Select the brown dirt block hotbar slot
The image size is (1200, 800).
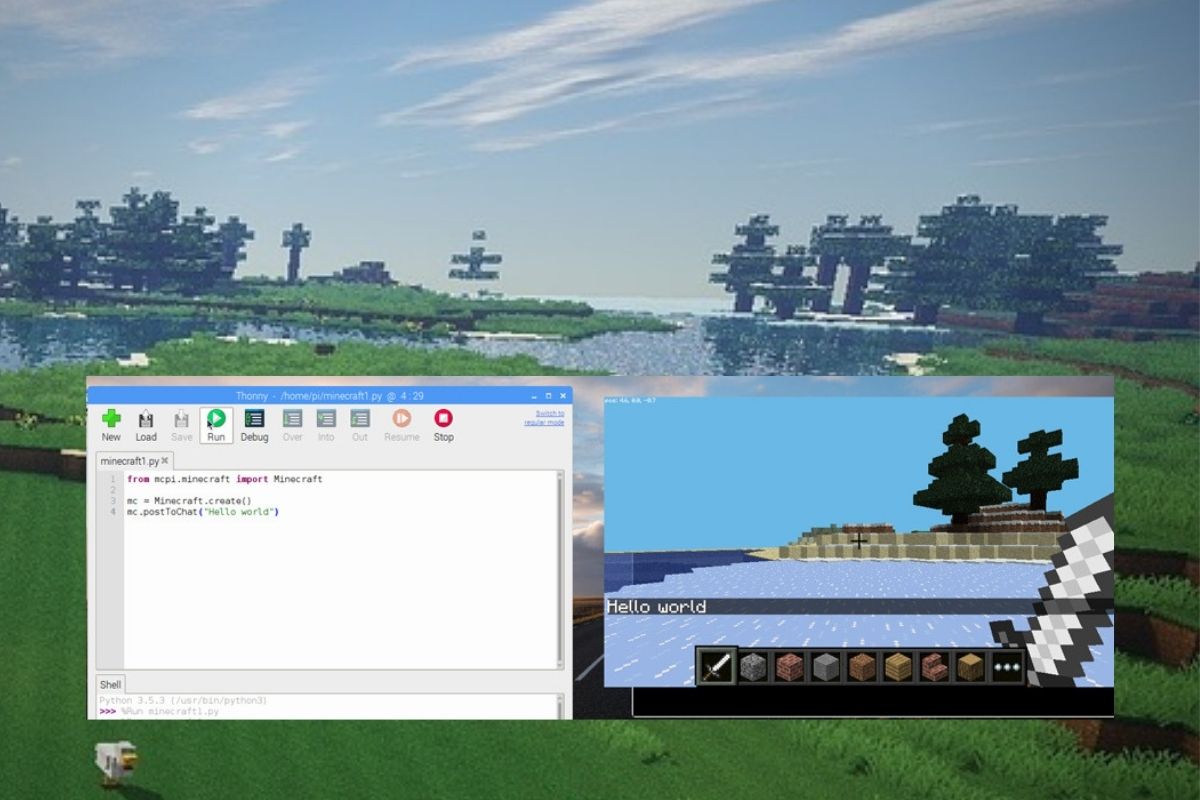861,666
